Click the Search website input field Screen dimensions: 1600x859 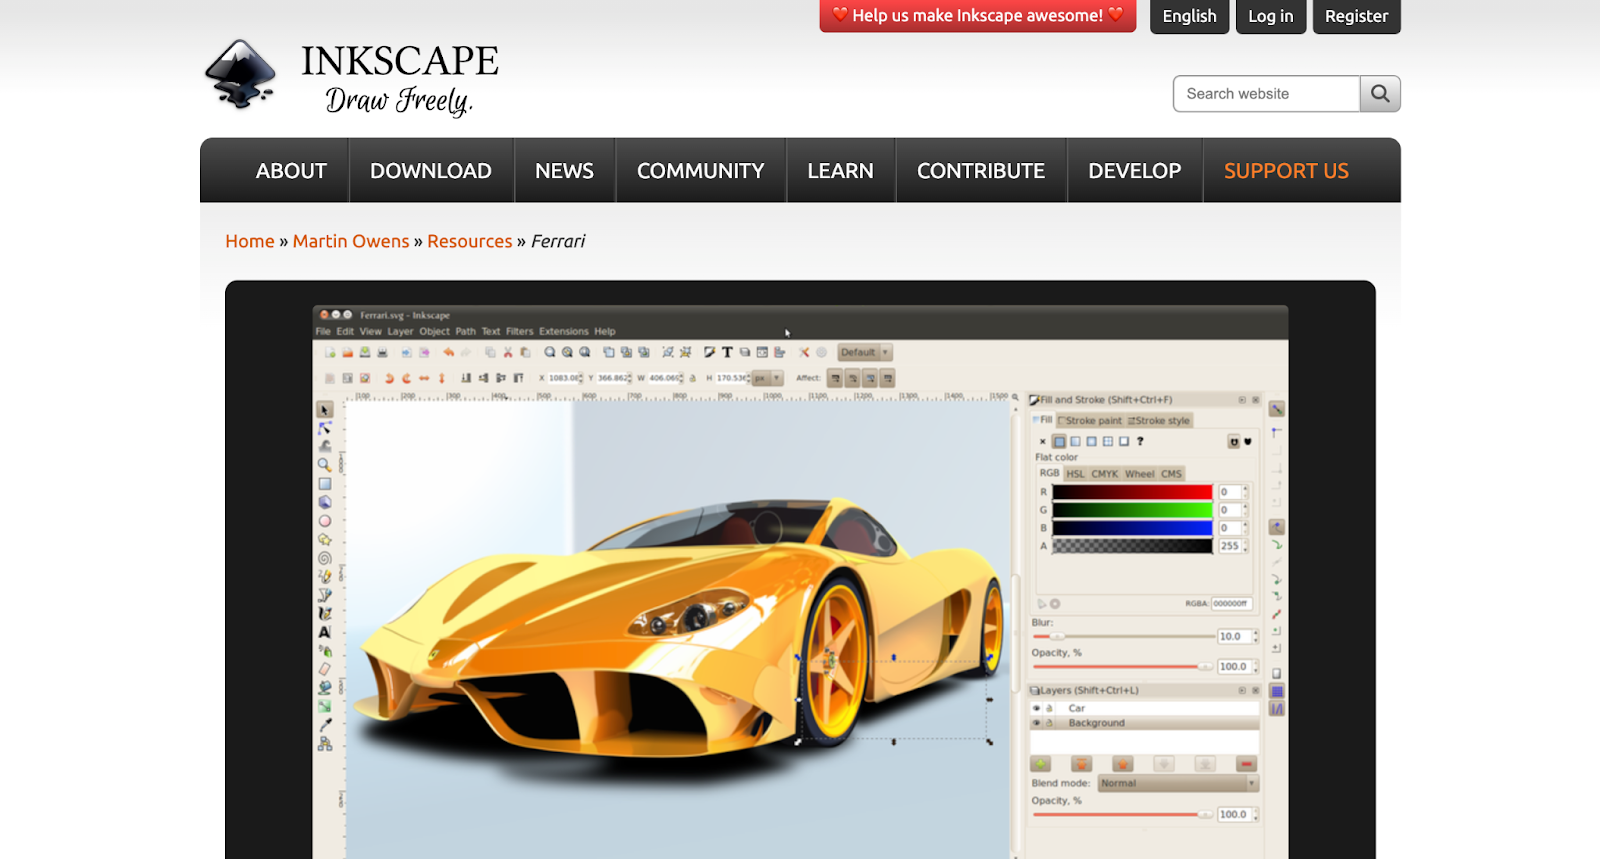1267,94
